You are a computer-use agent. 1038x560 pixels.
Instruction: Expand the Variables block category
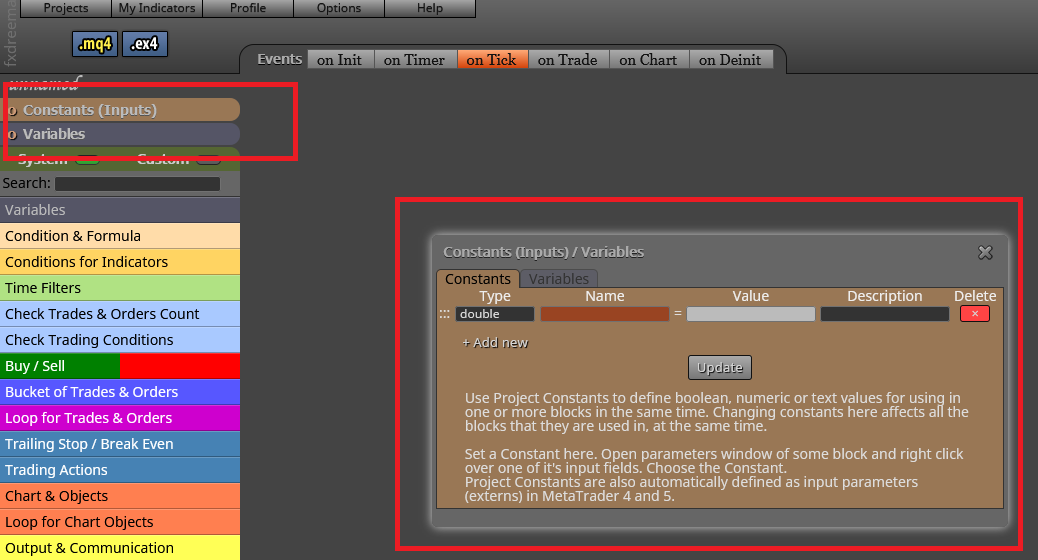pyautogui.click(x=120, y=210)
